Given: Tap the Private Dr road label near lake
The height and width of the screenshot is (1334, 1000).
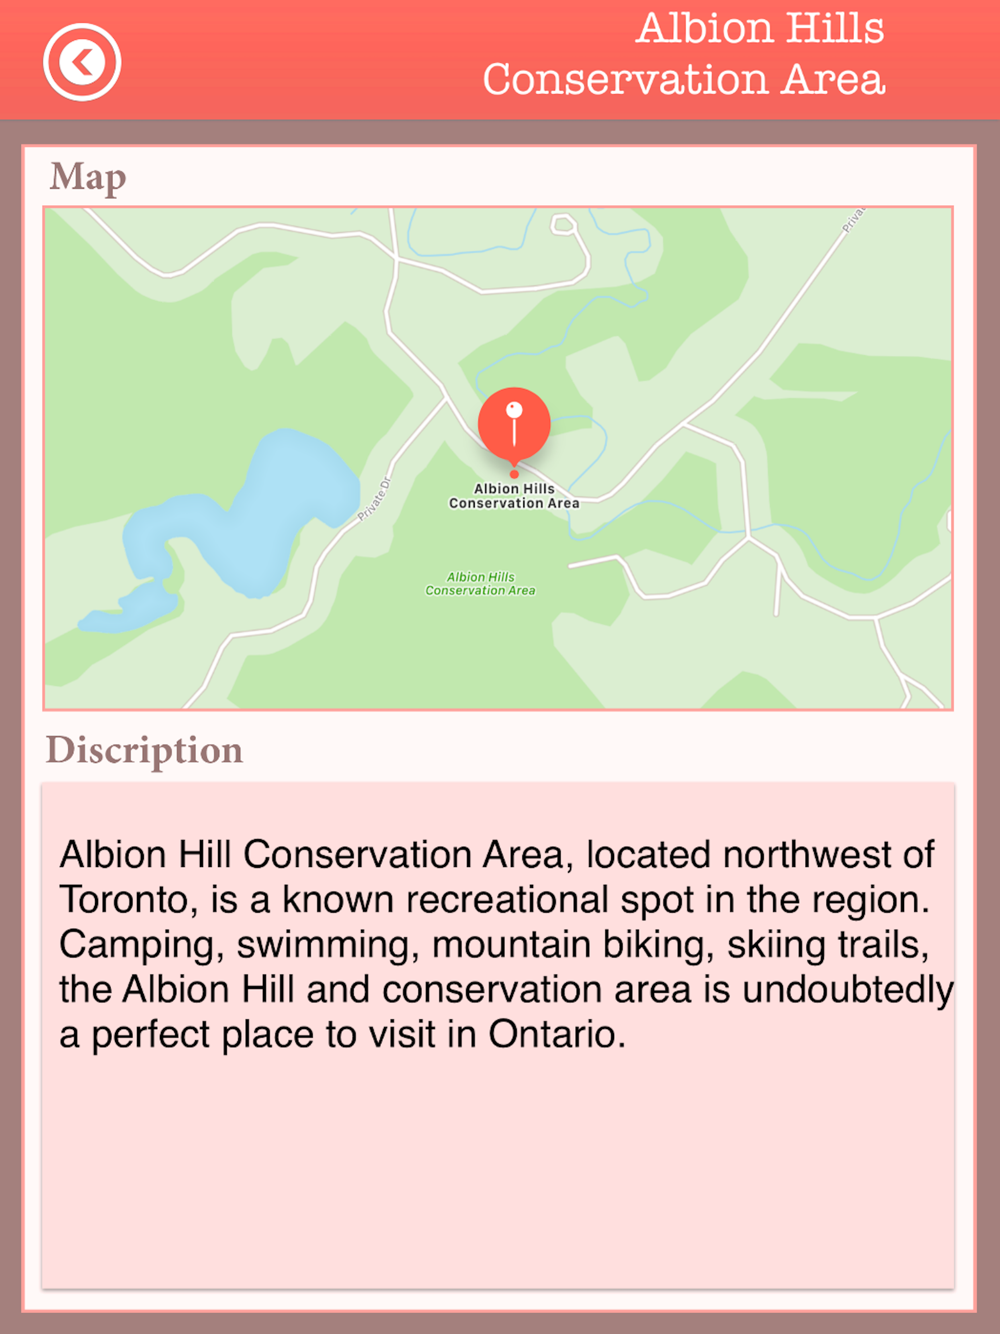Looking at the screenshot, I should [375, 499].
